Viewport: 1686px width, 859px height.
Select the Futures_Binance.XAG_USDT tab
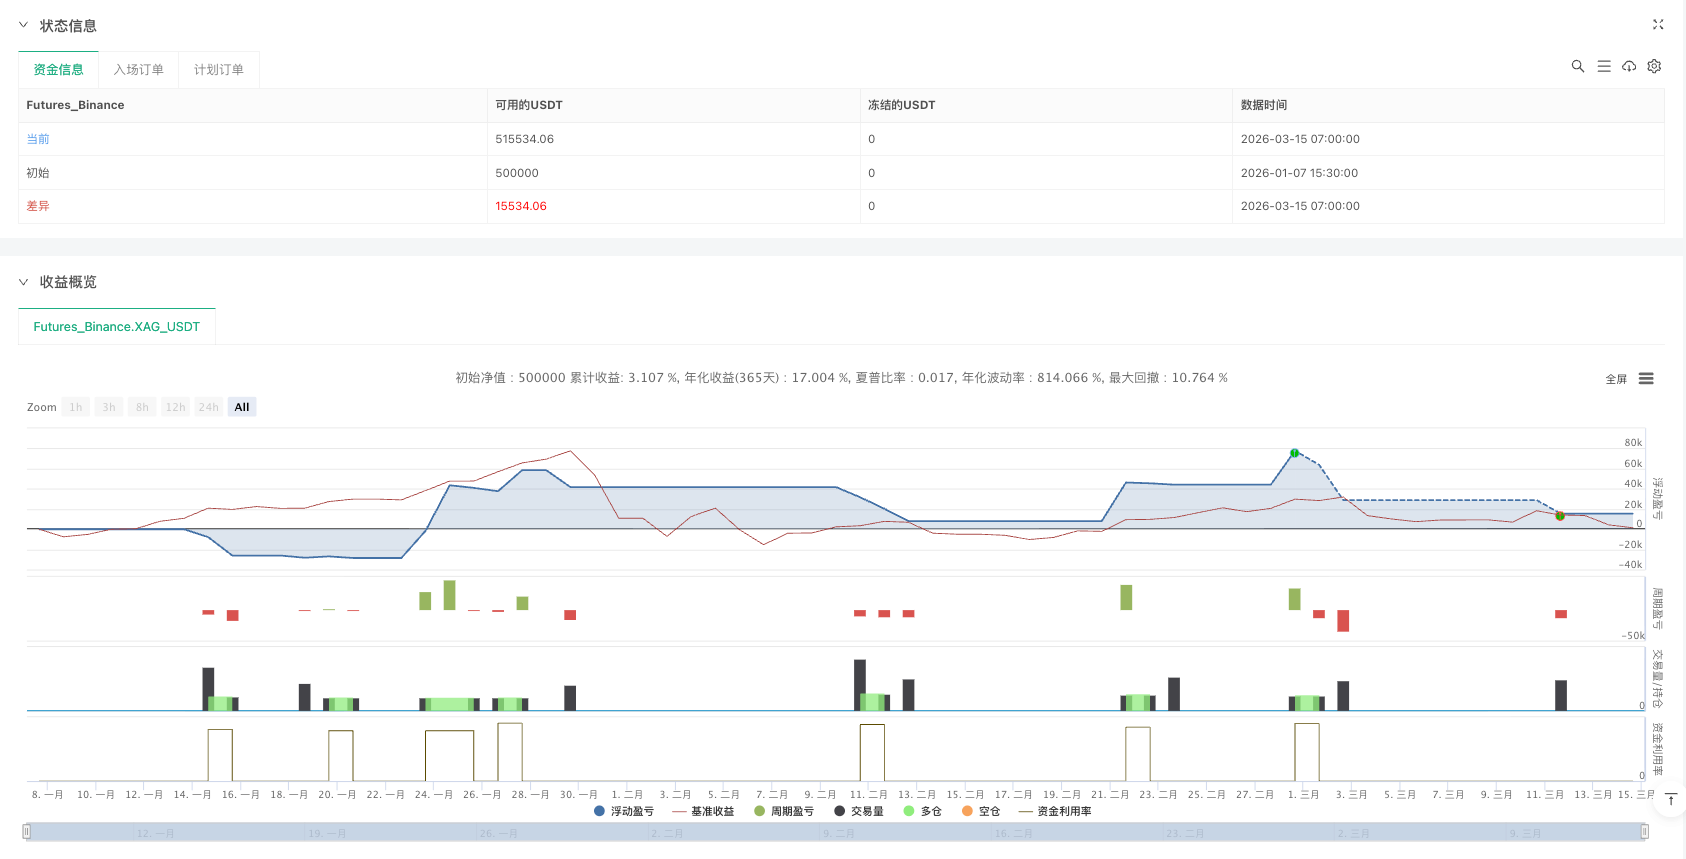click(117, 327)
